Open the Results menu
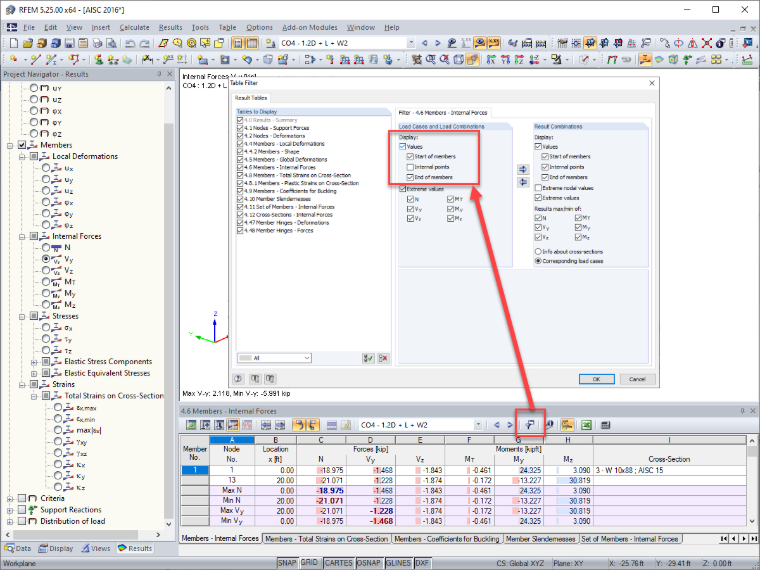Screen dimensions: 760x570 (170, 28)
